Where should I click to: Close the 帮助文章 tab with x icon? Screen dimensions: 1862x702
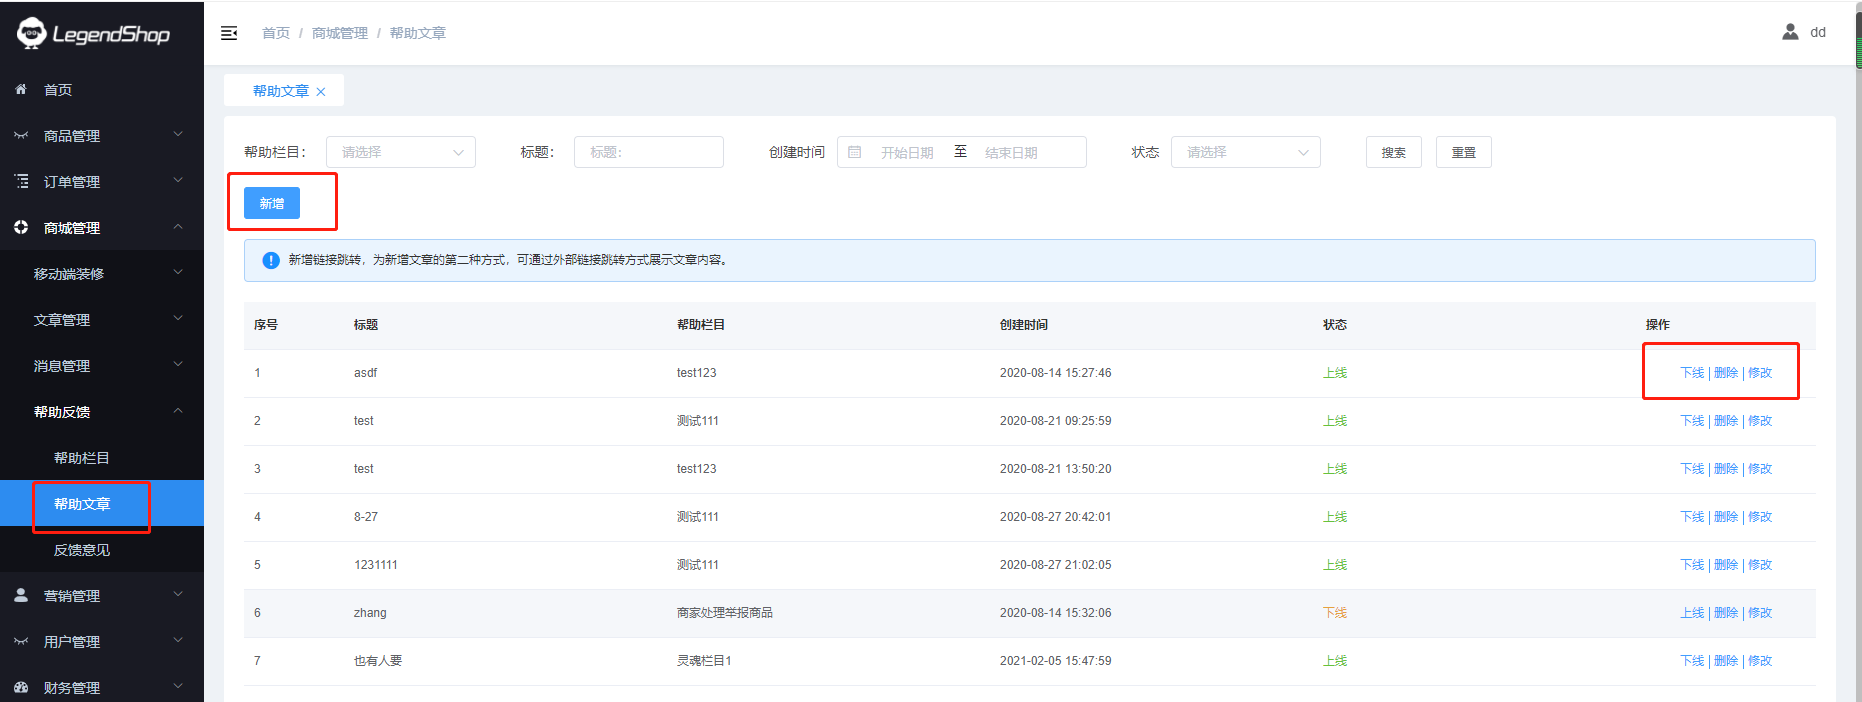[321, 92]
